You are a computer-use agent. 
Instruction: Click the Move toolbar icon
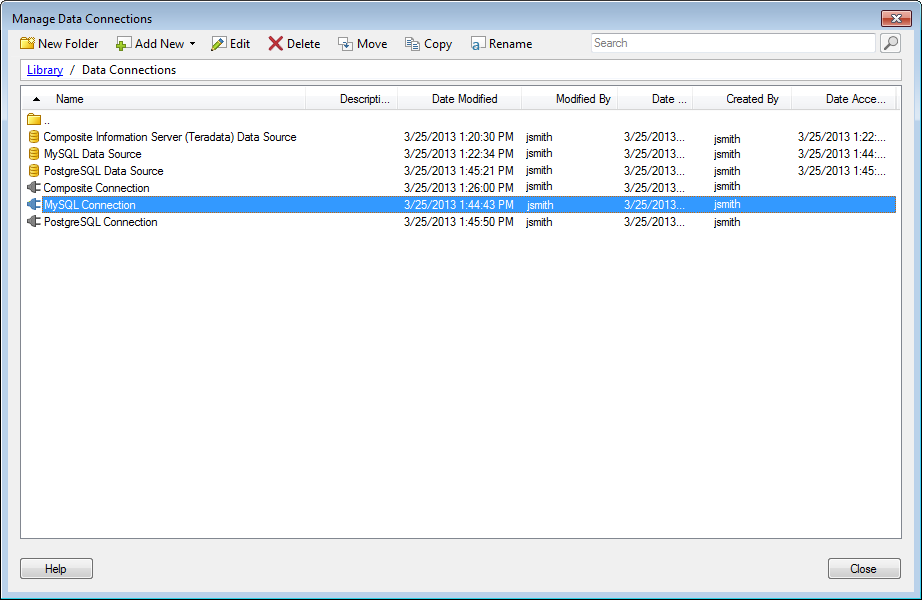coord(345,44)
